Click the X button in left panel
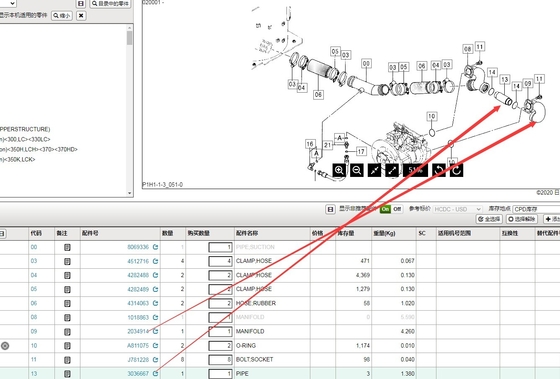This screenshot has width=560, height=379. click(x=81, y=16)
